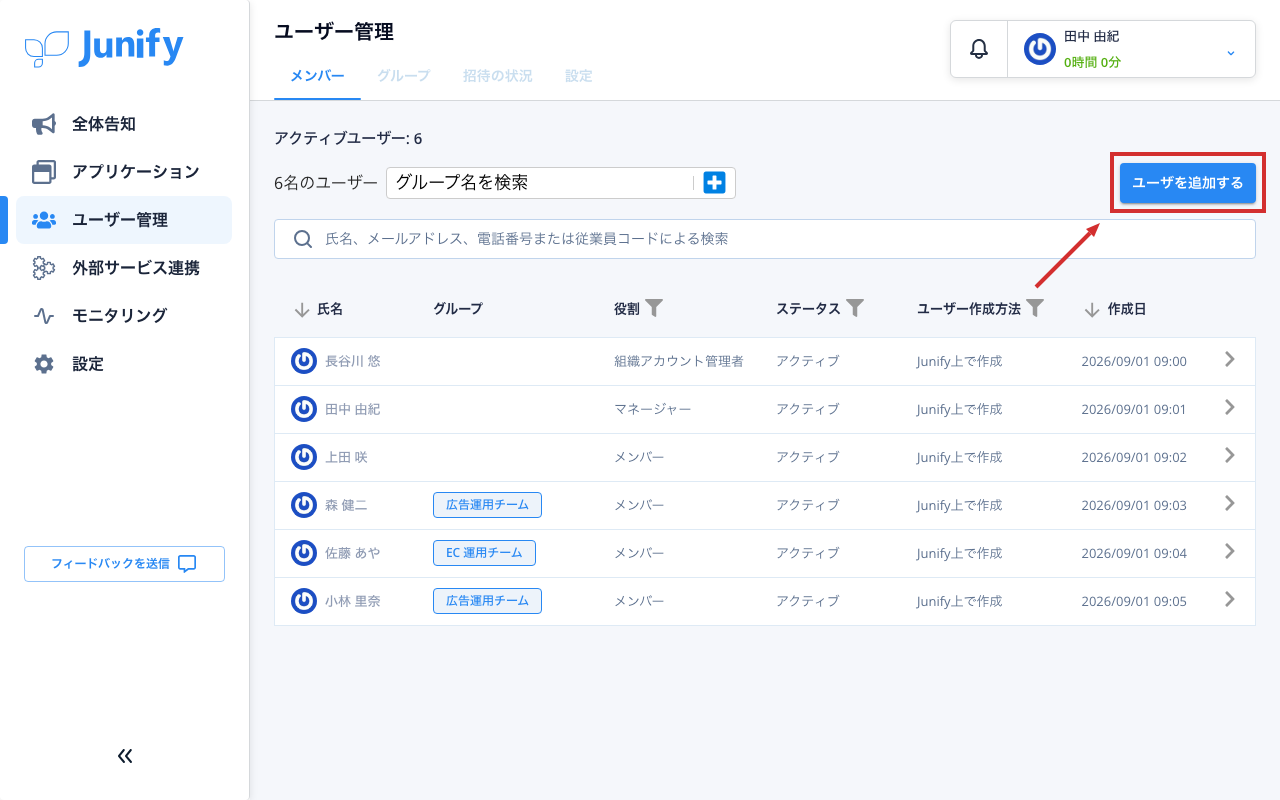
Task: Click the plus icon beside group search
Action: 714,183
